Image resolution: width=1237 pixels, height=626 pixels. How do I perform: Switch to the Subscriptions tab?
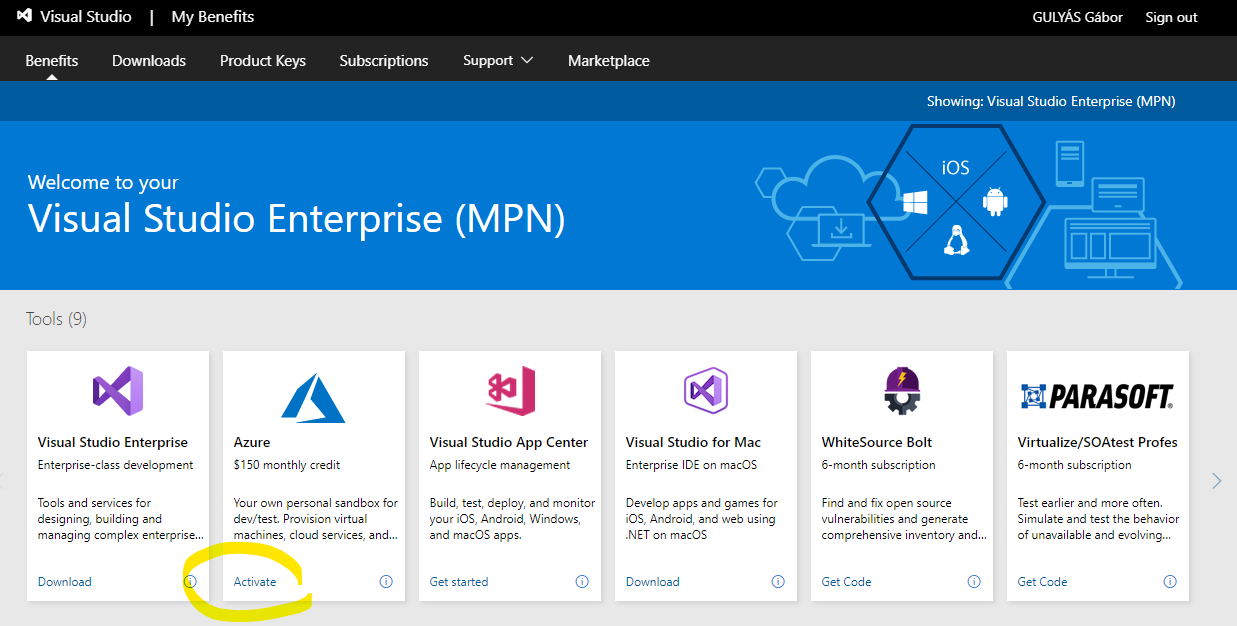pos(384,60)
